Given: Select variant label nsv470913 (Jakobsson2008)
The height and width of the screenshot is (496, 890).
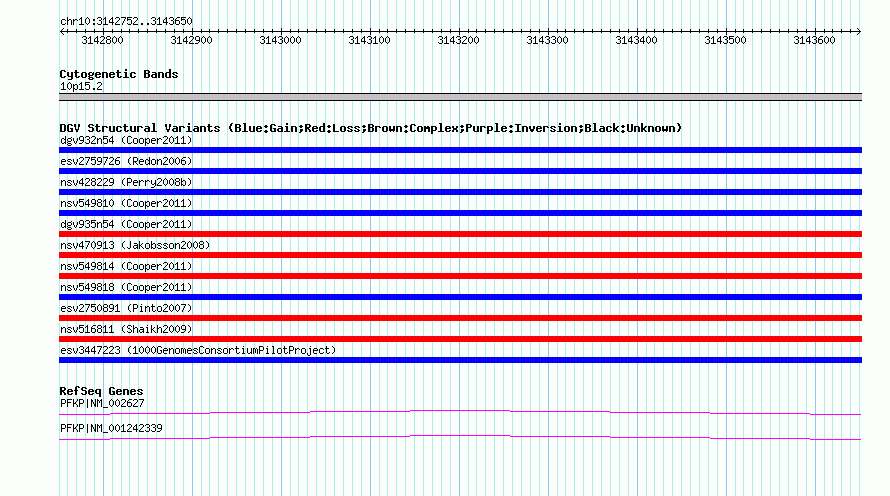Looking at the screenshot, I should [135, 245].
